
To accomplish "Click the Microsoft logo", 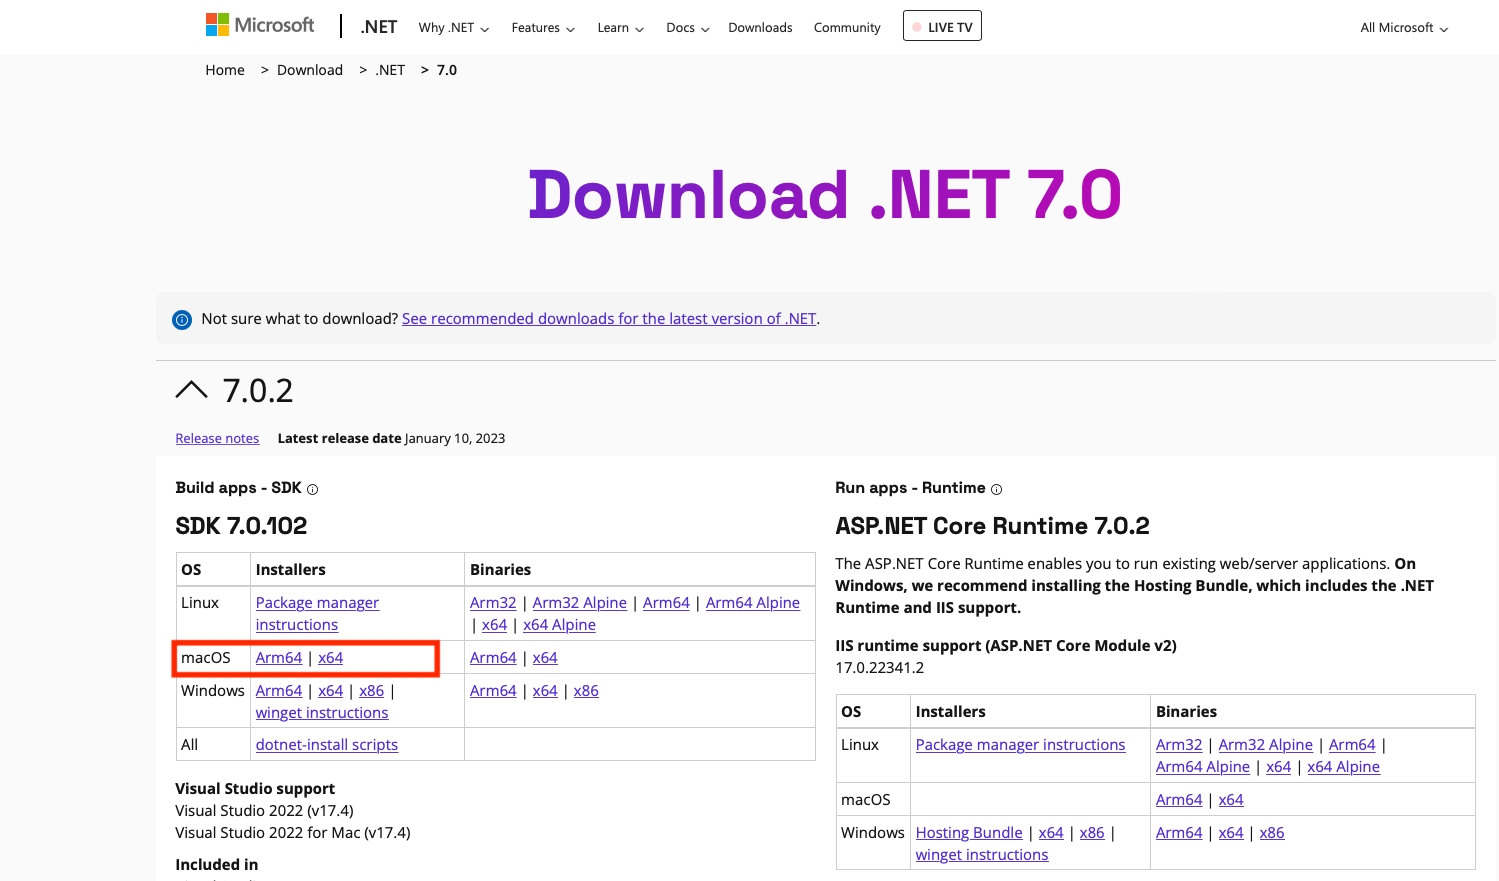I will click(x=259, y=24).
